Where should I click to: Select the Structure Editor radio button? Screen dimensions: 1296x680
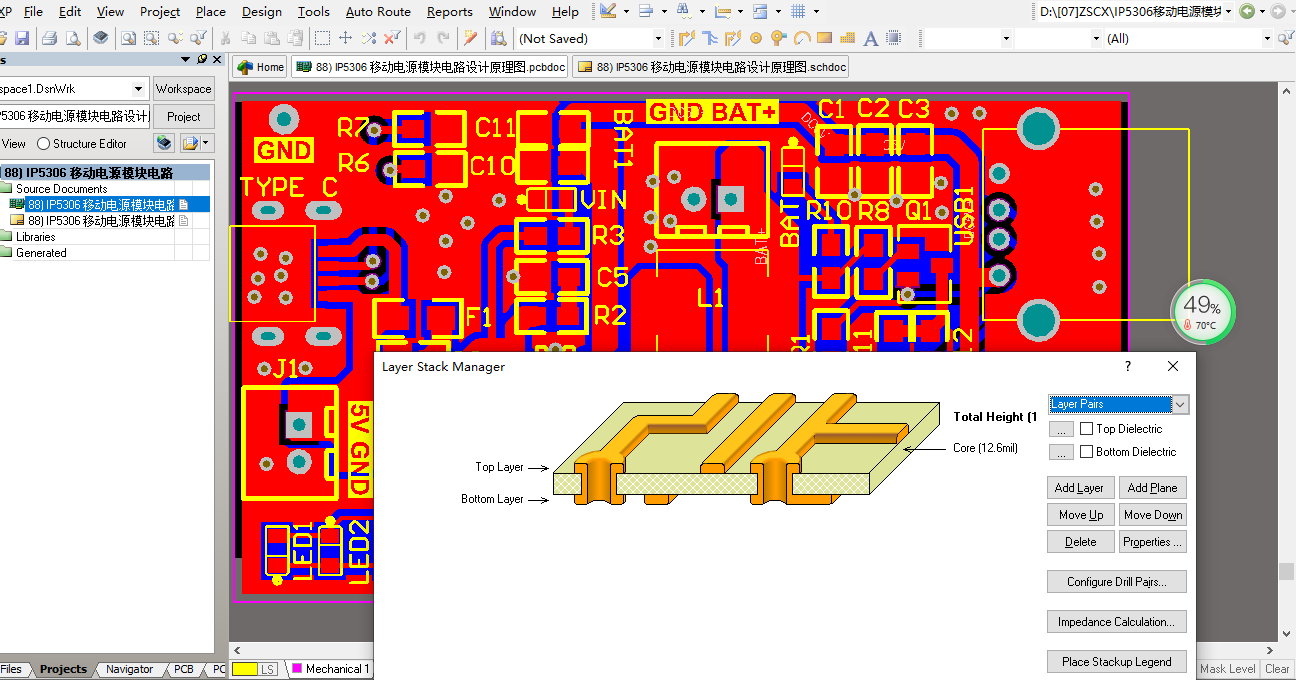coord(43,144)
